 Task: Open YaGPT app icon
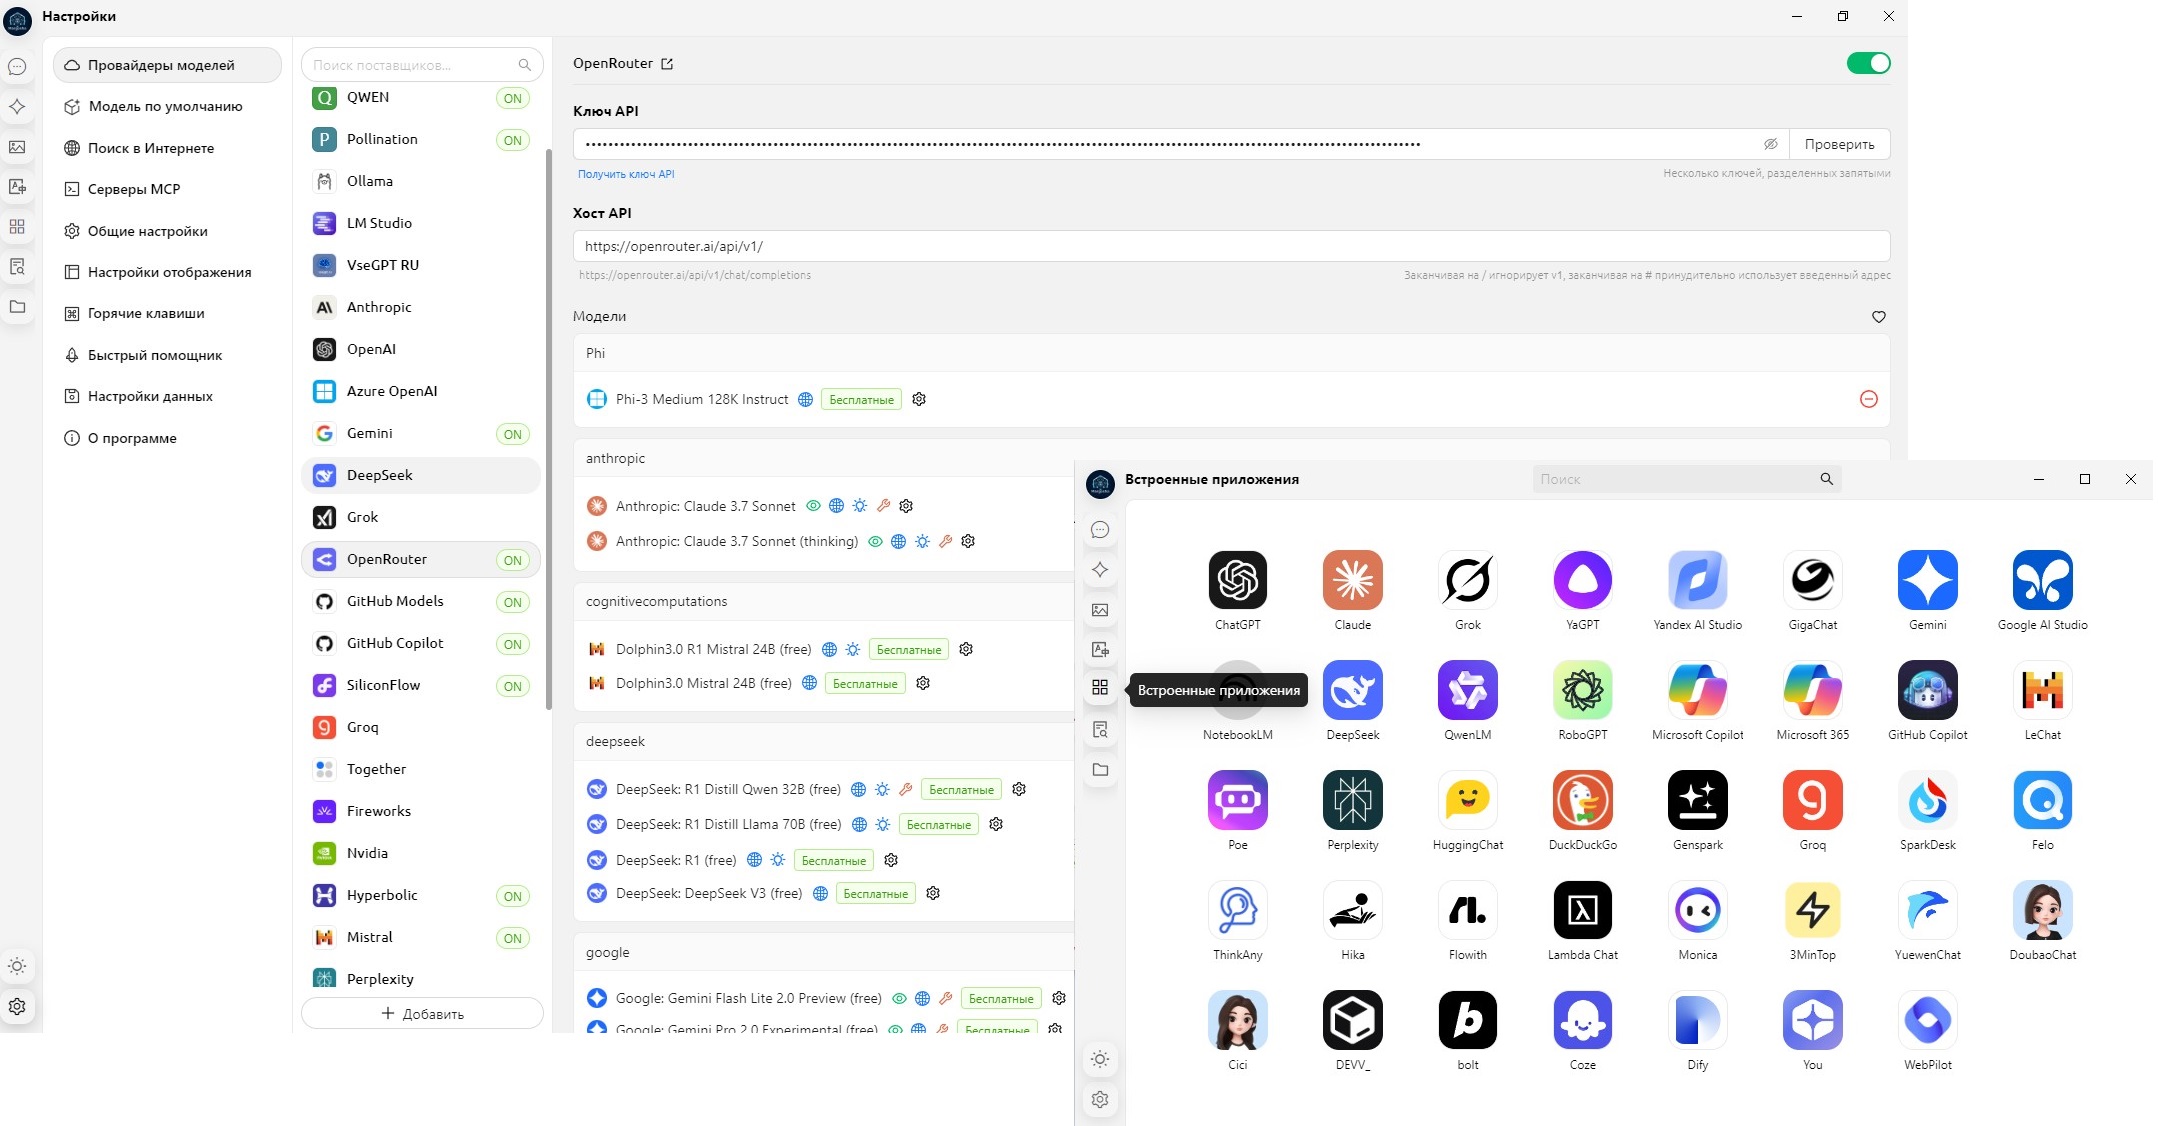tap(1582, 580)
